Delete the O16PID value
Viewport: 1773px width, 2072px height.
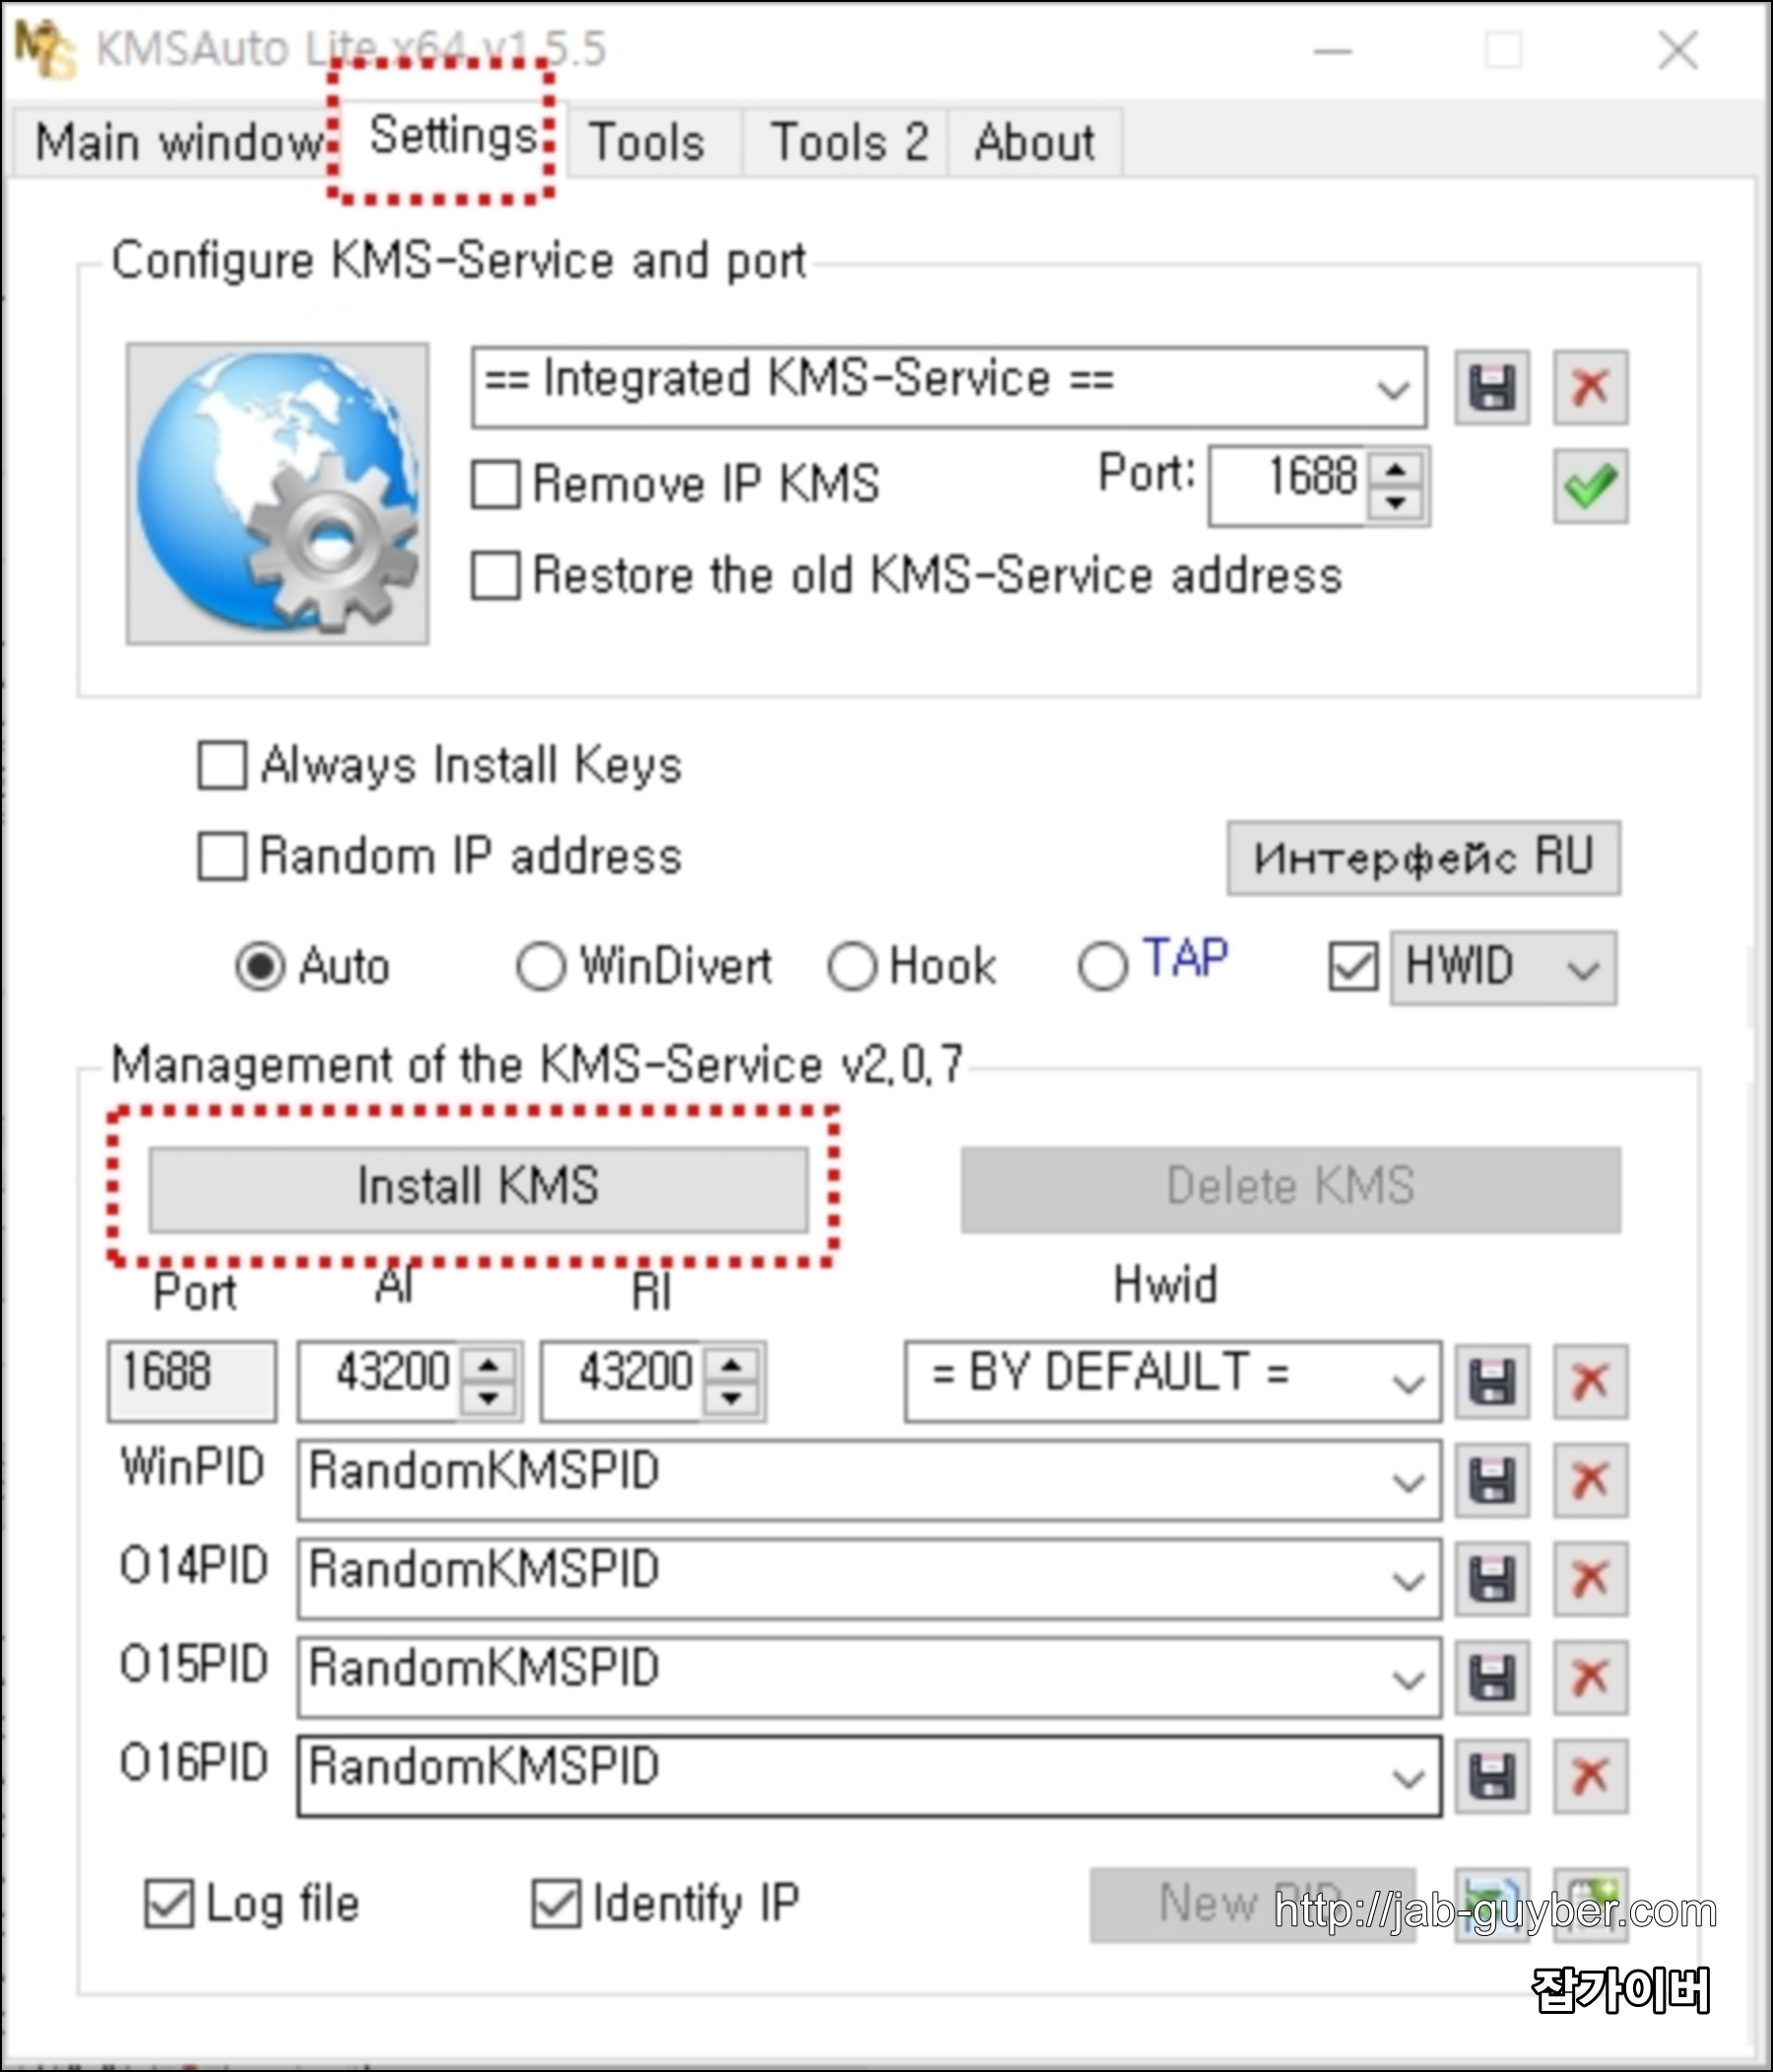click(1590, 1777)
